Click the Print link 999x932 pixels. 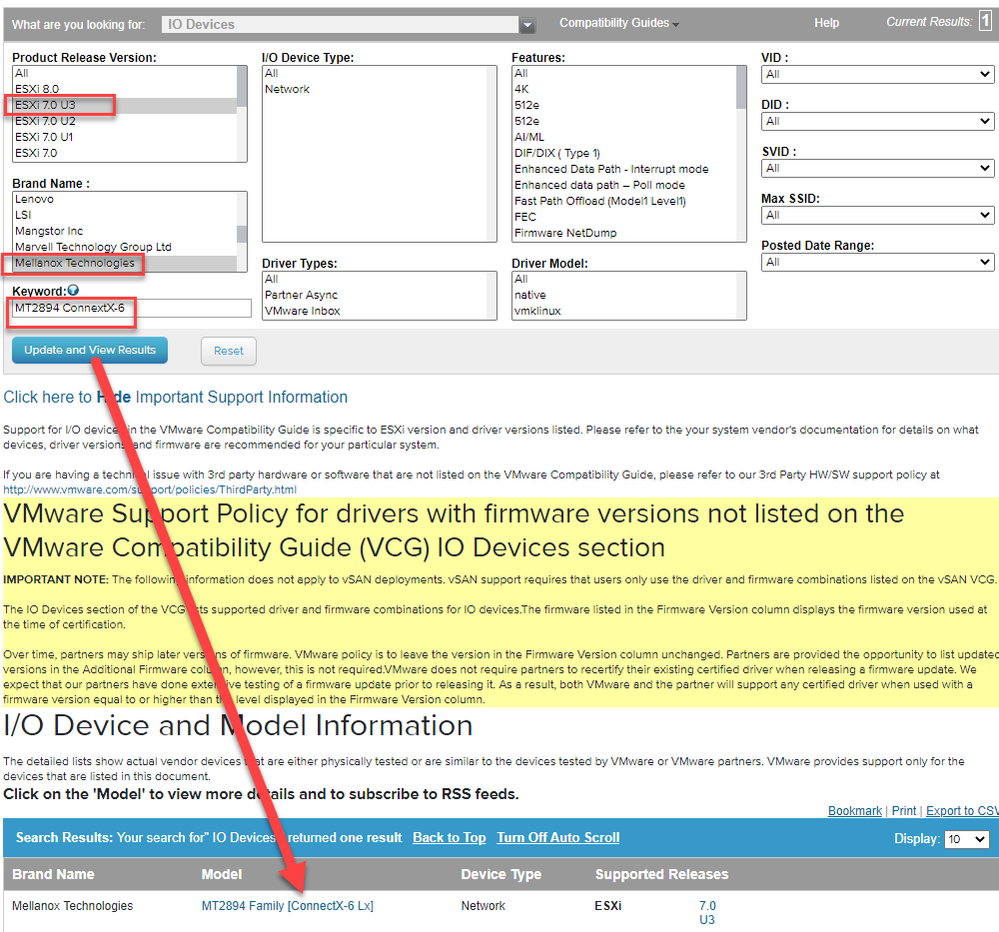pyautogui.click(x=903, y=810)
